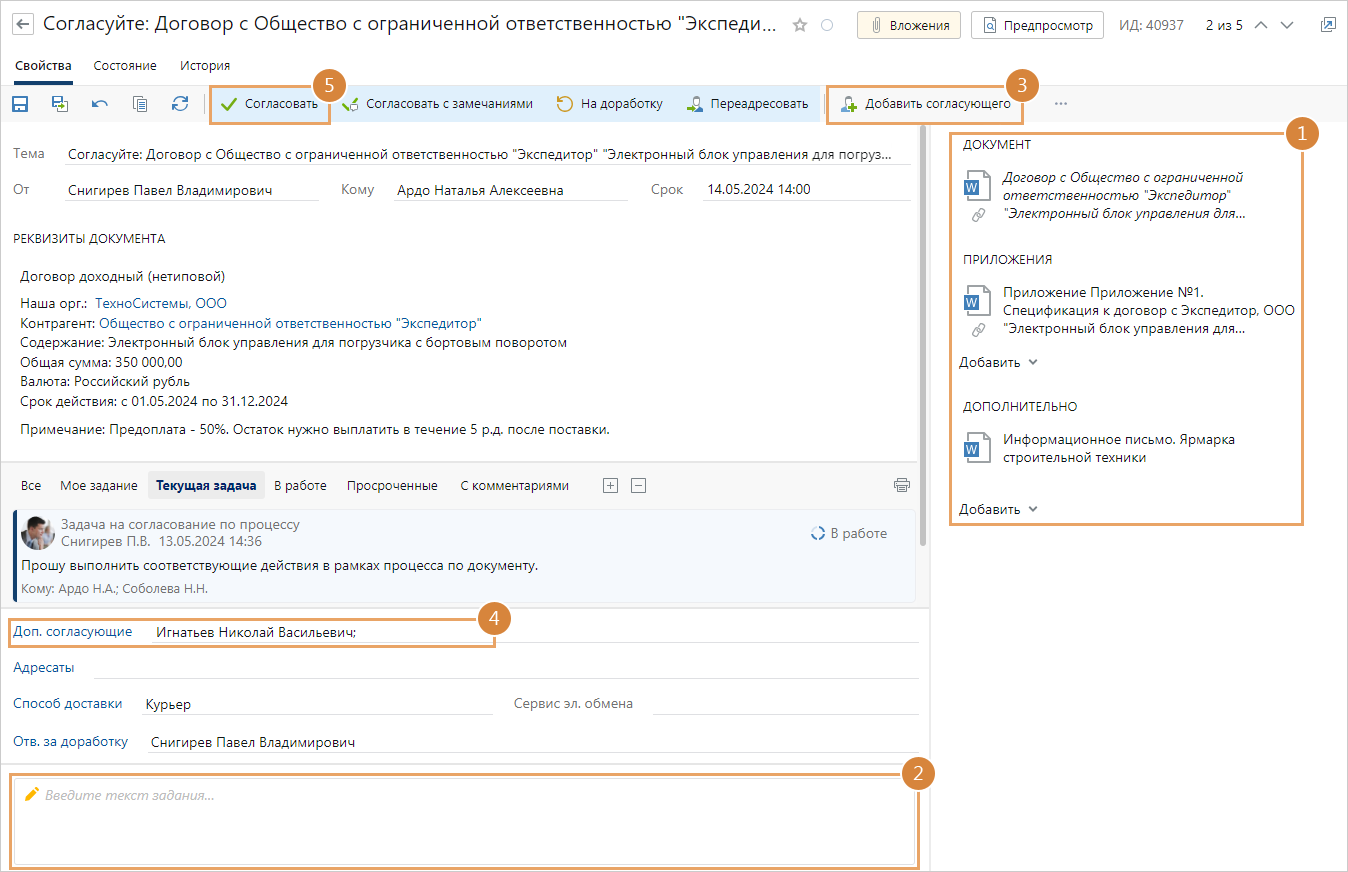This screenshot has width=1348, height=872.
Task: Switch to the Состояние tab
Action: point(125,65)
